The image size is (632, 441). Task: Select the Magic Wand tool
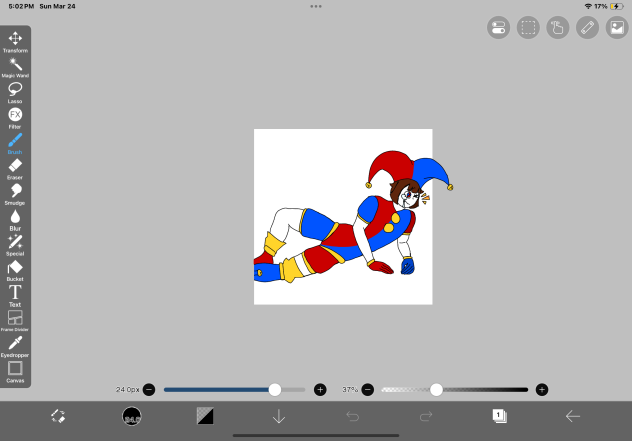tap(15, 67)
